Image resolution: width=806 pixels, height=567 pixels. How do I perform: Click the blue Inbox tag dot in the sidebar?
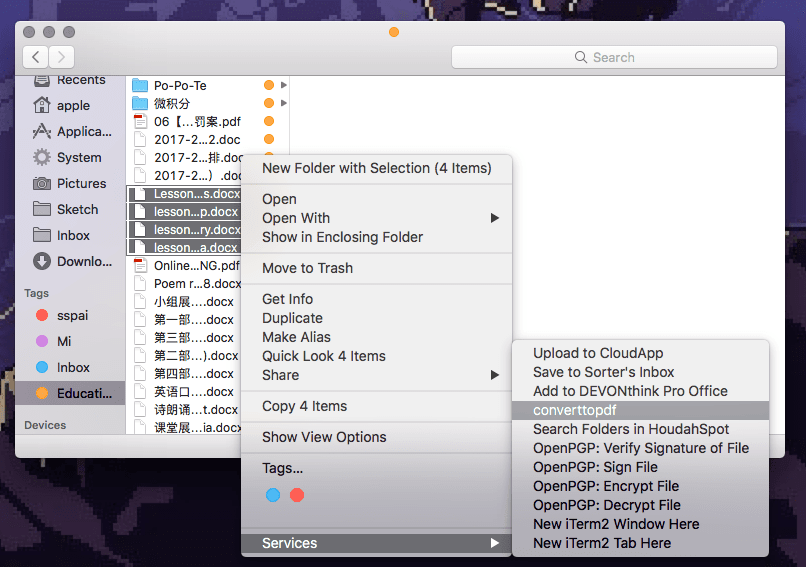pos(42,367)
